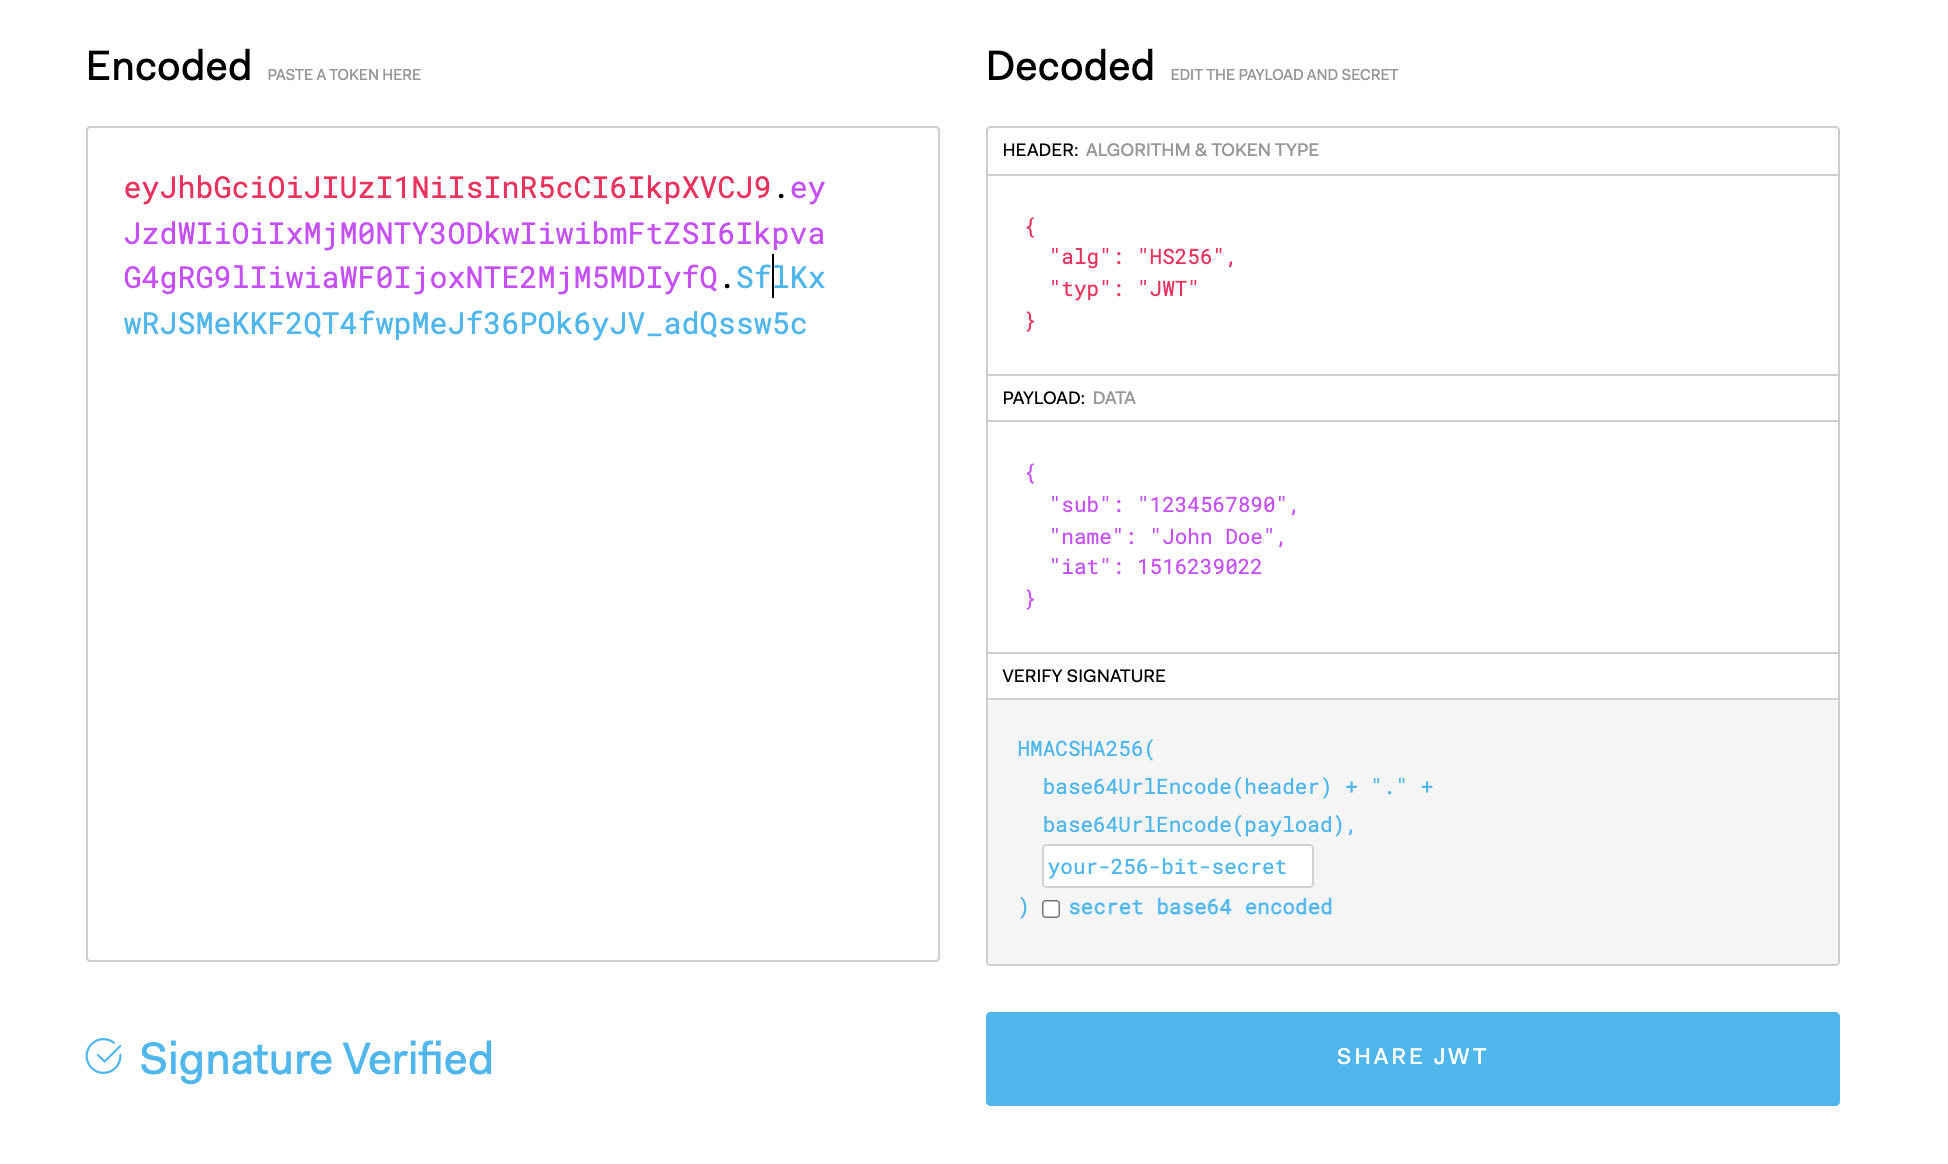This screenshot has height=1164, width=1948.
Task: Click the purple payload segment of token
Action: tap(473, 234)
